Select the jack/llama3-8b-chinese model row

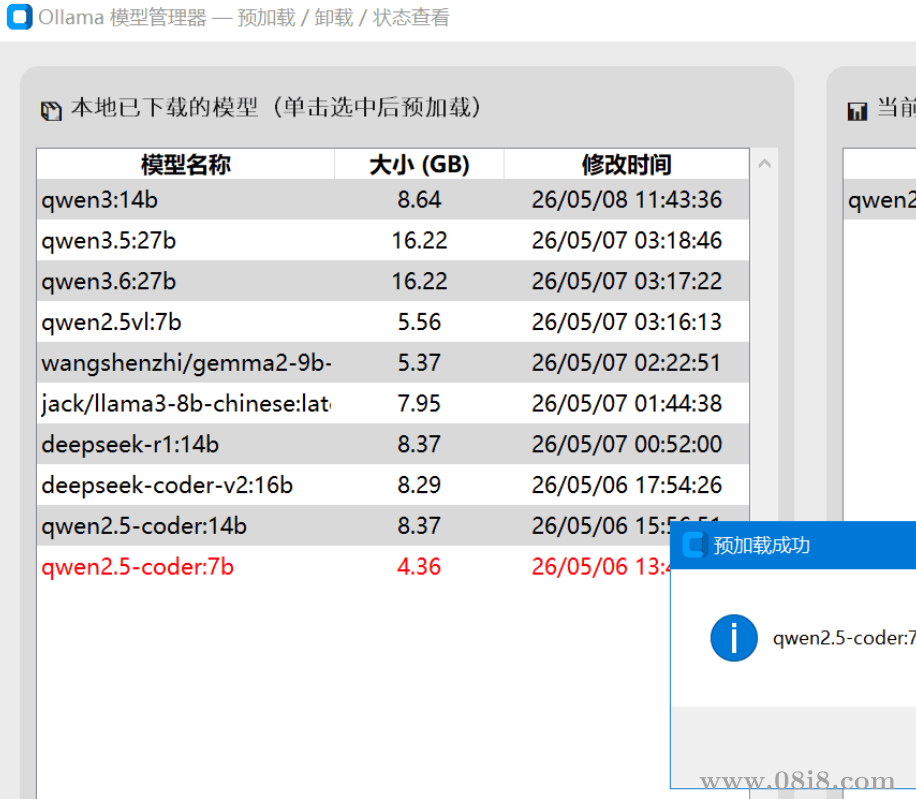pos(393,404)
